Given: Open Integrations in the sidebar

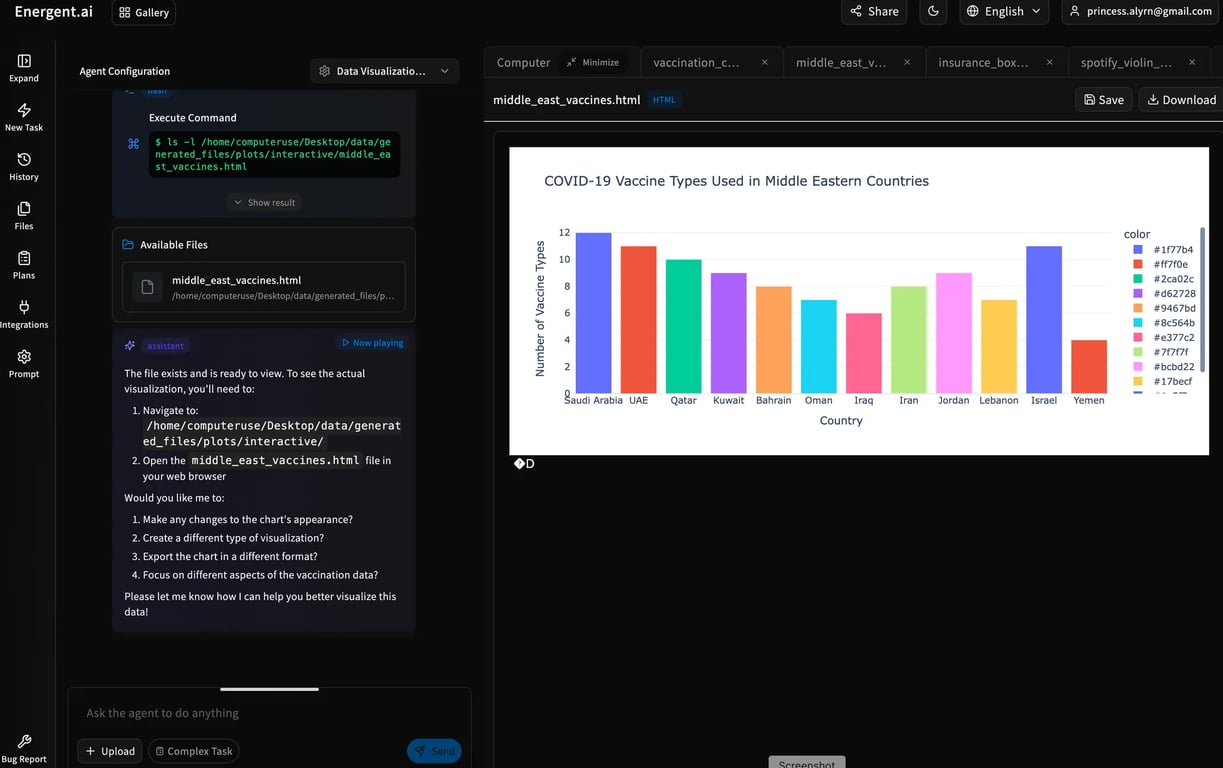Looking at the screenshot, I should (24, 314).
